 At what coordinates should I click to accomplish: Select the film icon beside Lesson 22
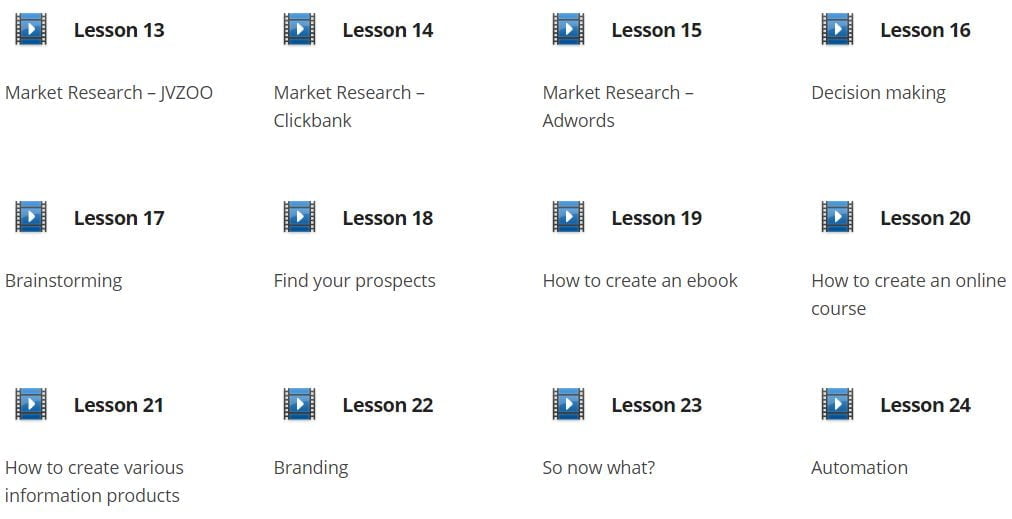299,404
